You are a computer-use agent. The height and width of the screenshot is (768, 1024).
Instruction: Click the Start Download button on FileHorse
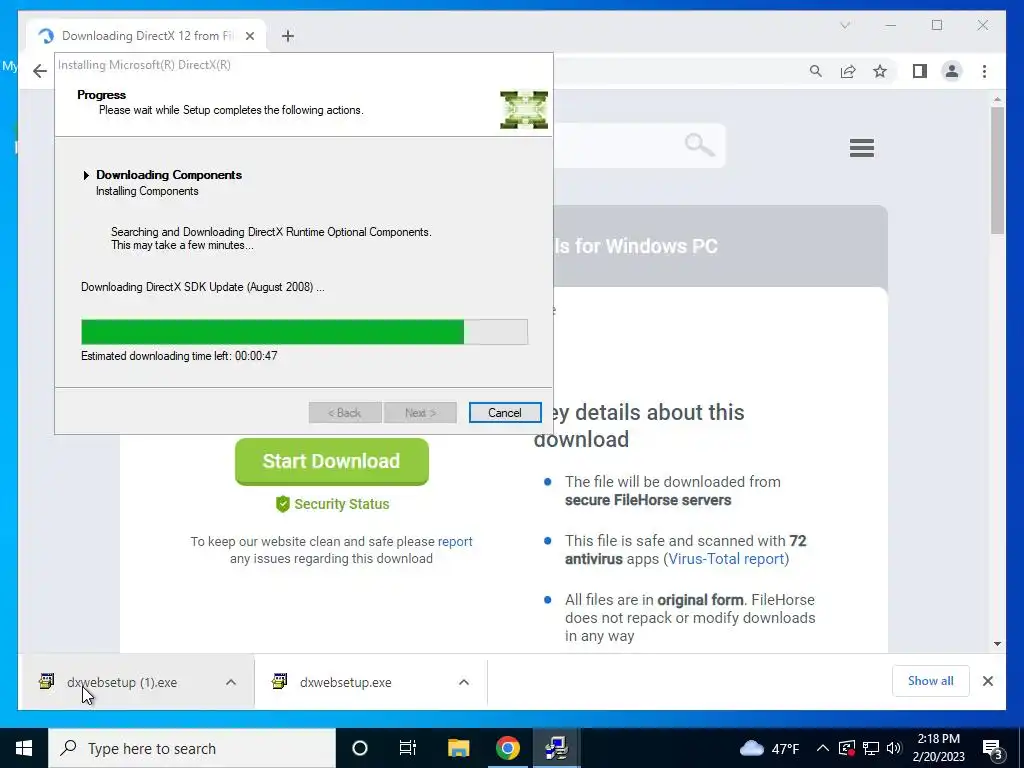click(332, 461)
